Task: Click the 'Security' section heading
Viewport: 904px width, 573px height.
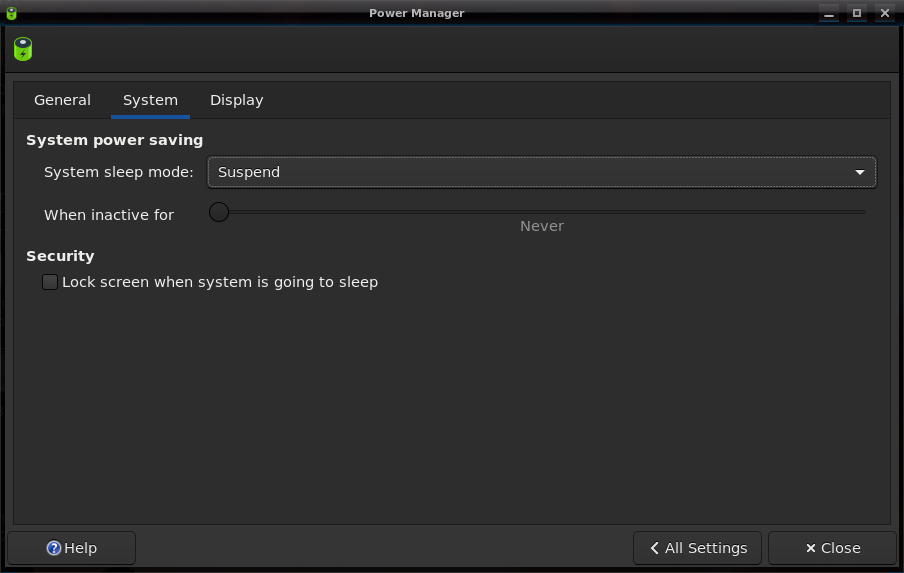Action: 60,256
